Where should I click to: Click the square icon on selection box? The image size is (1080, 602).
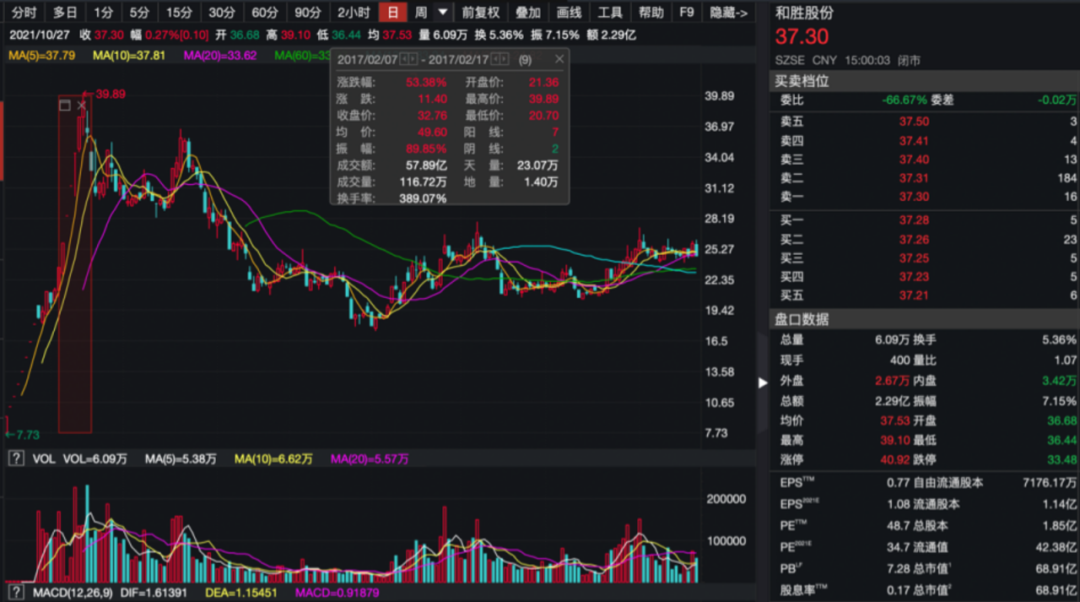[65, 105]
